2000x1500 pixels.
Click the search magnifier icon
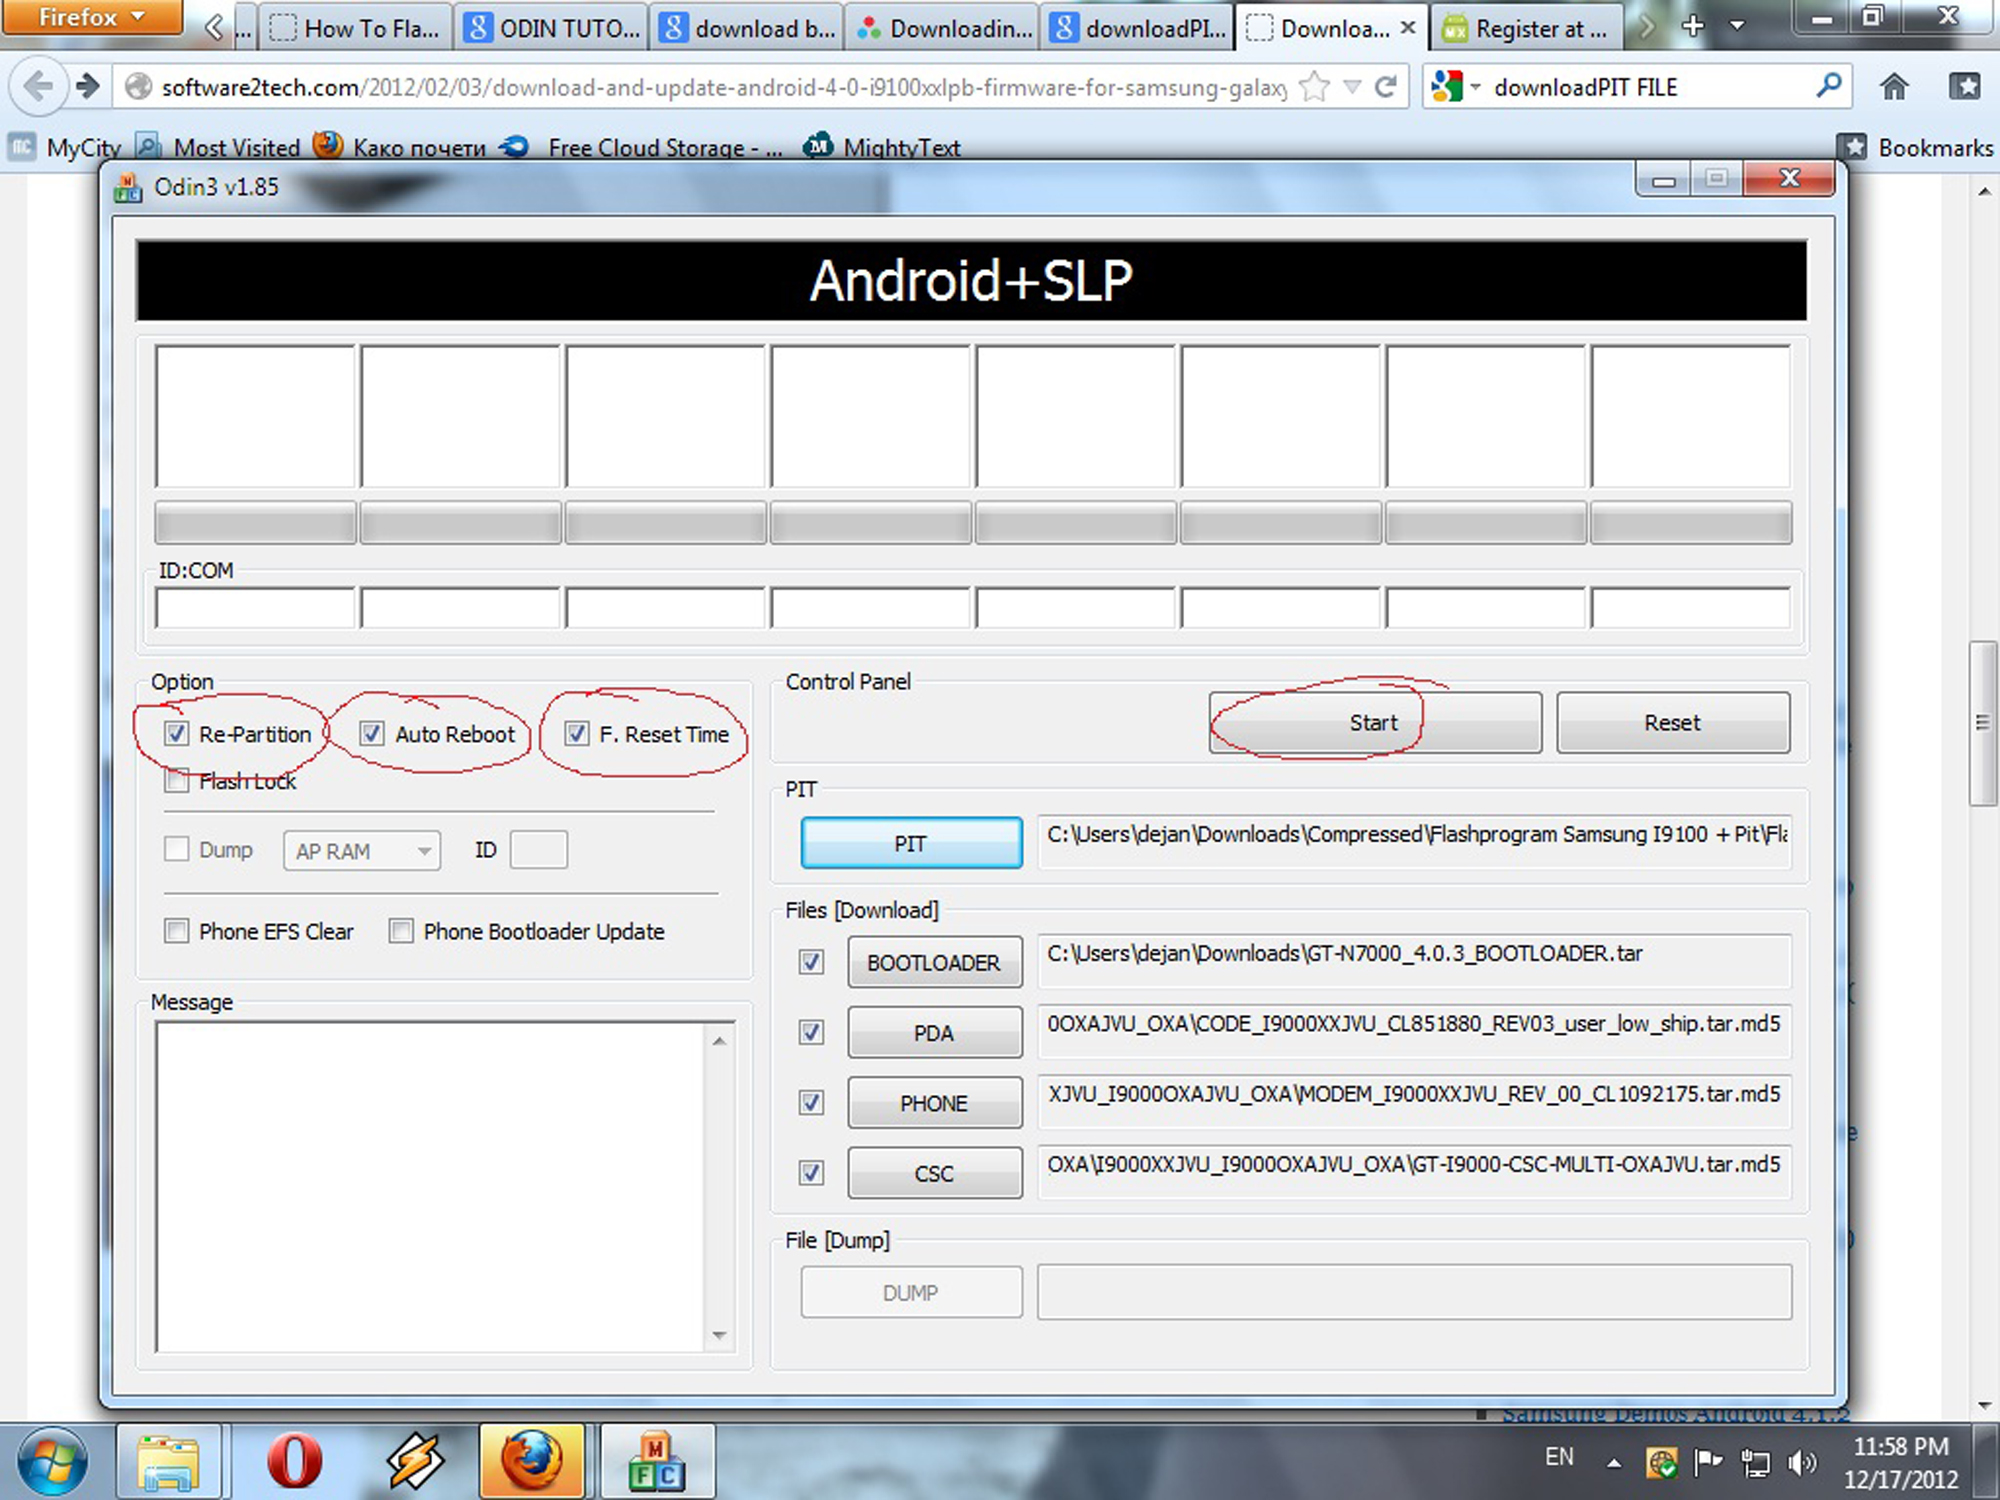click(1828, 87)
